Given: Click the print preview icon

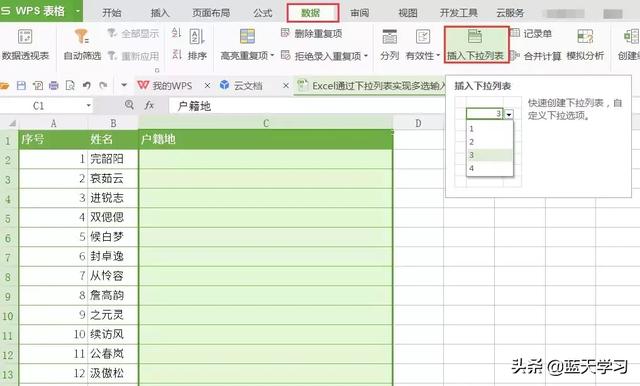Looking at the screenshot, I should (x=70, y=85).
